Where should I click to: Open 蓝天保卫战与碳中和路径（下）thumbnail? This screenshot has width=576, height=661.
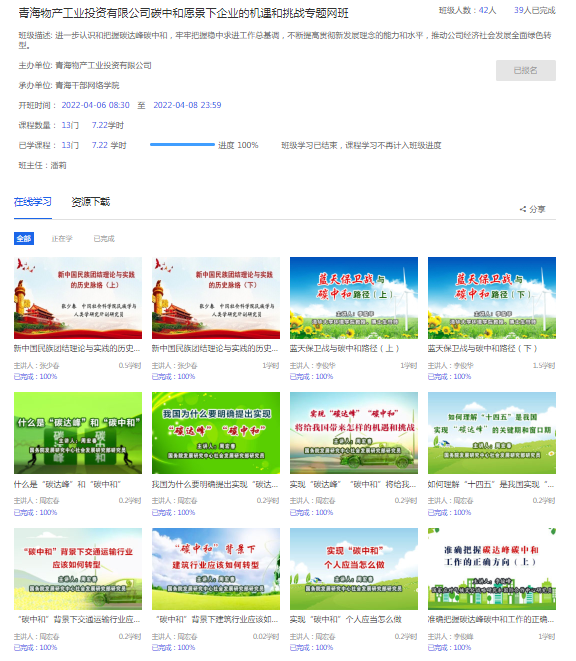coord(492,298)
